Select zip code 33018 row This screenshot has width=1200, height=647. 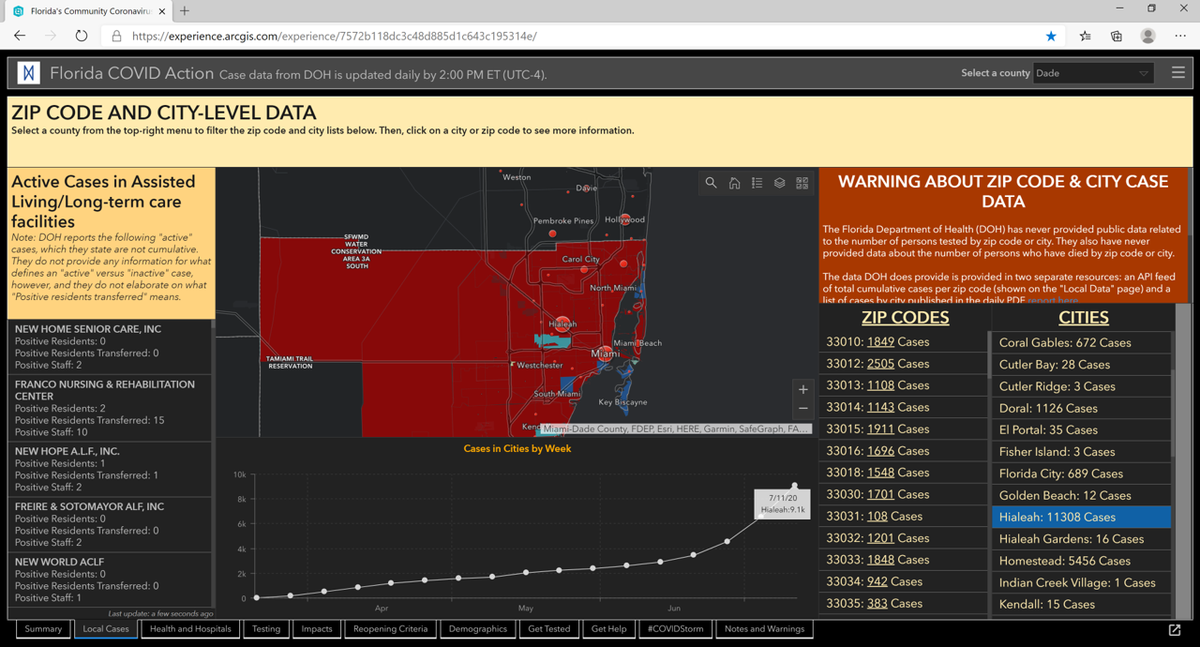903,472
